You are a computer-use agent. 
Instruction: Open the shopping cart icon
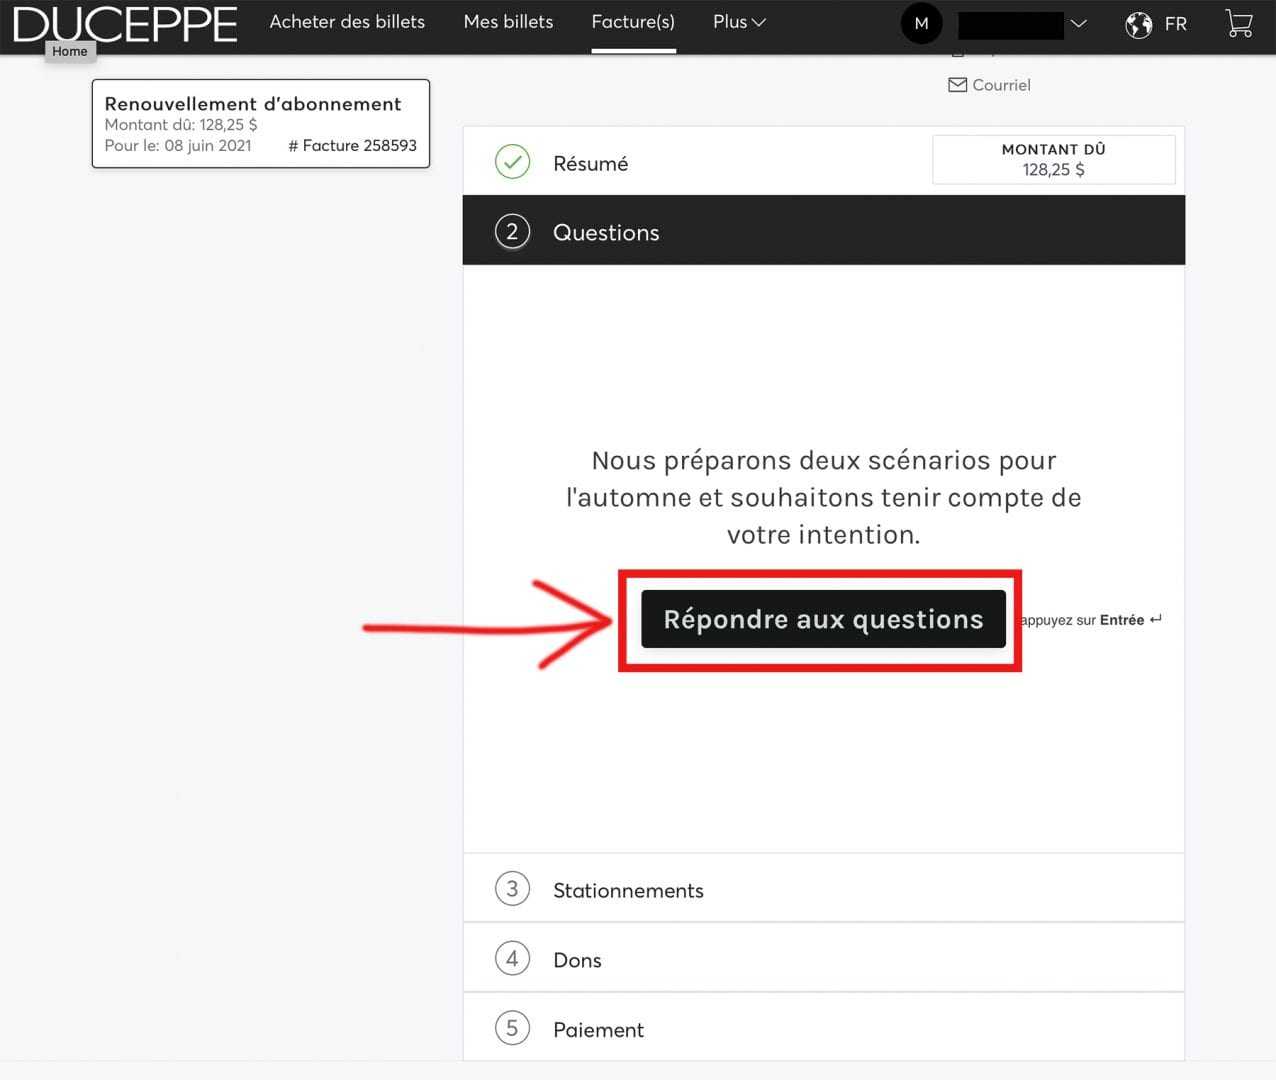coord(1239,23)
